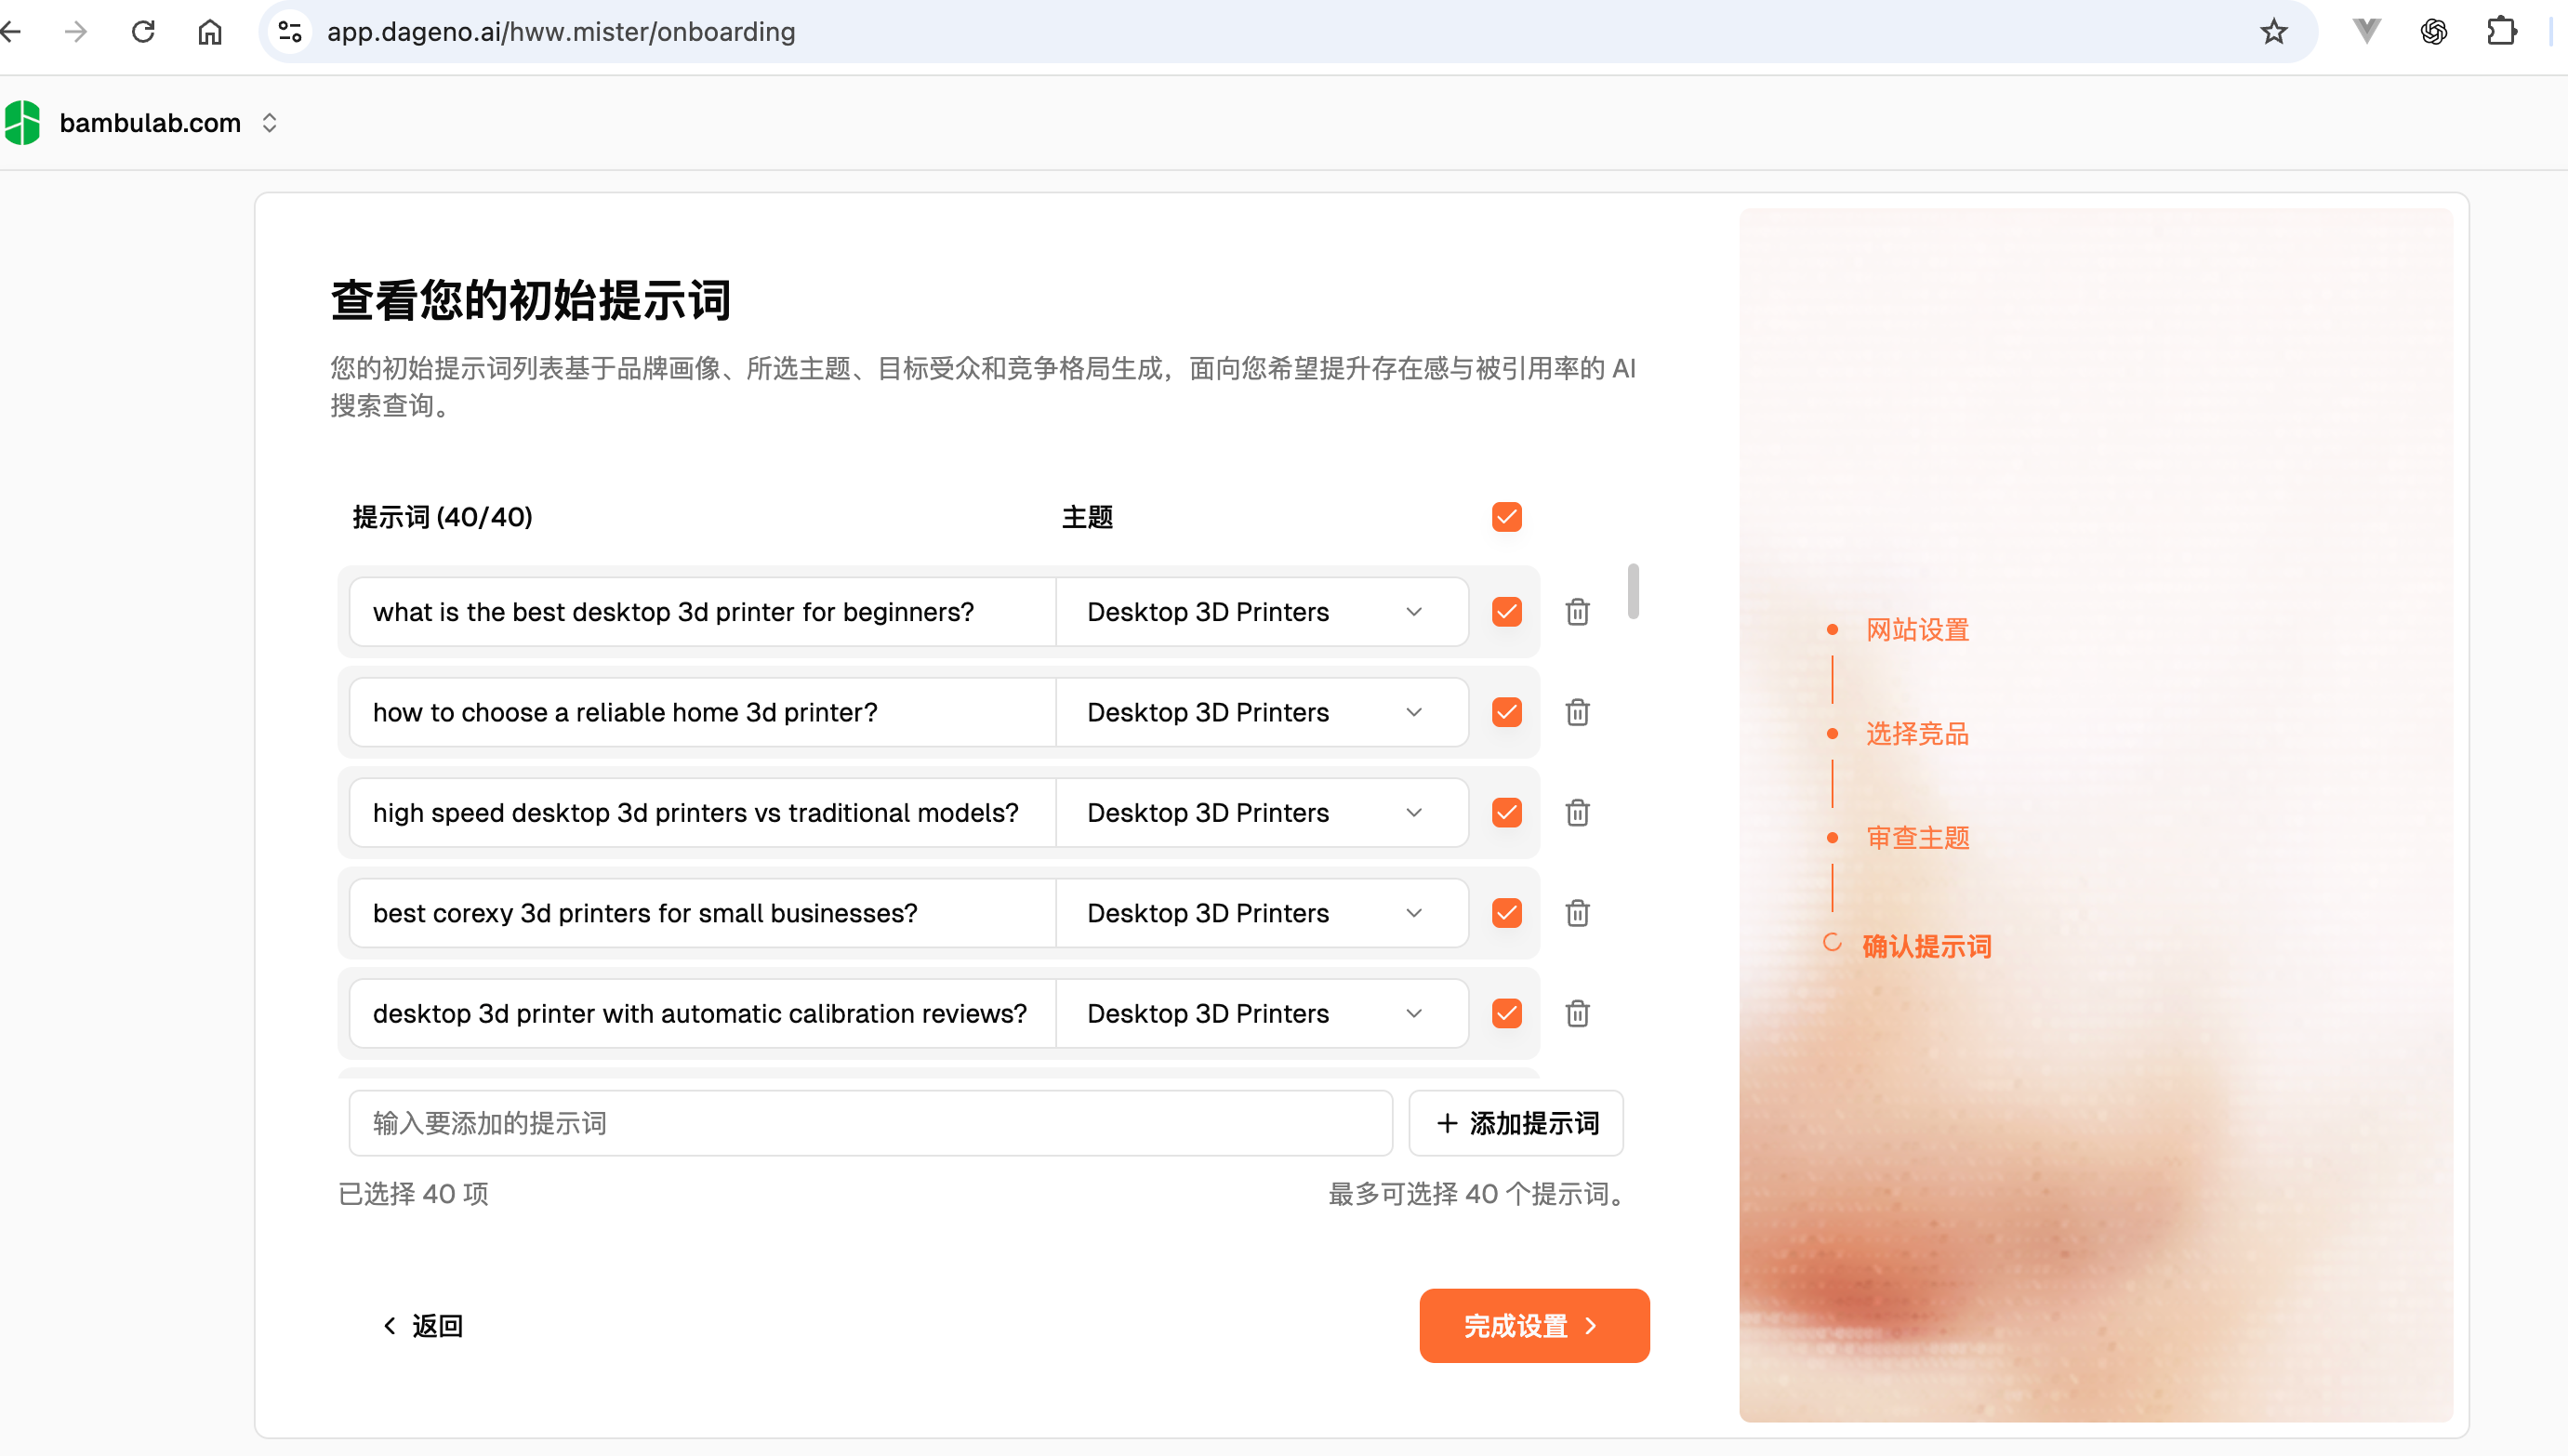Reload the page with browser refresh icon
This screenshot has width=2568, height=1456.
(143, 32)
